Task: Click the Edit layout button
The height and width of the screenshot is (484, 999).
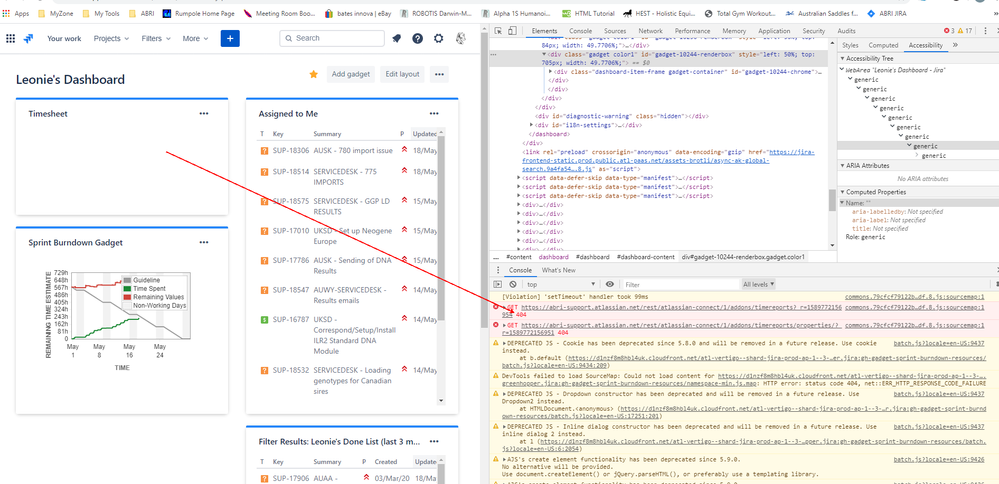Action: click(403, 75)
